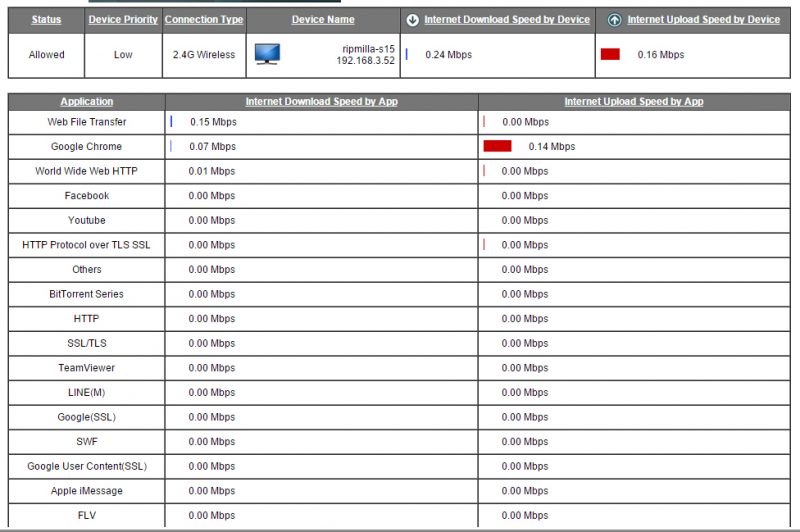Click the Low device priority cell

[123, 55]
